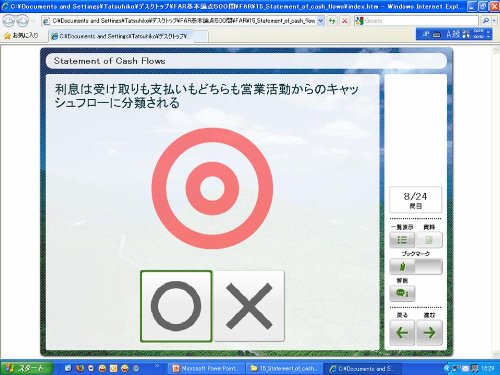Click the page scrollbar up arrow
This screenshot has height=375, width=500.
(495, 50)
